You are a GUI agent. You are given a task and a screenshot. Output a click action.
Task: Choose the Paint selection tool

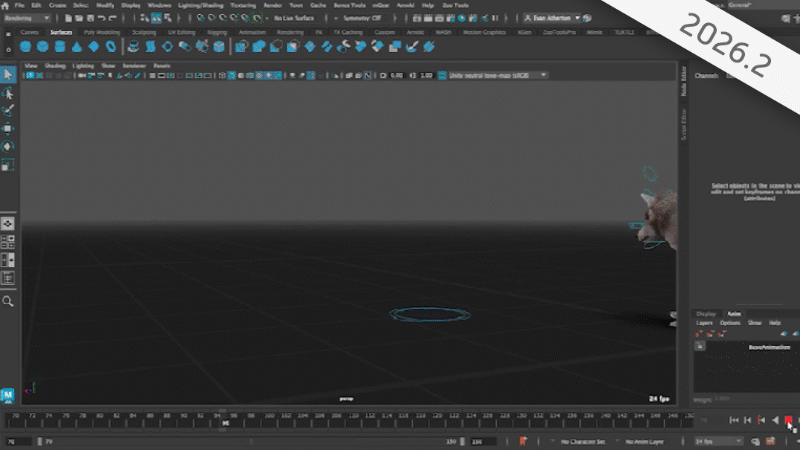8,111
